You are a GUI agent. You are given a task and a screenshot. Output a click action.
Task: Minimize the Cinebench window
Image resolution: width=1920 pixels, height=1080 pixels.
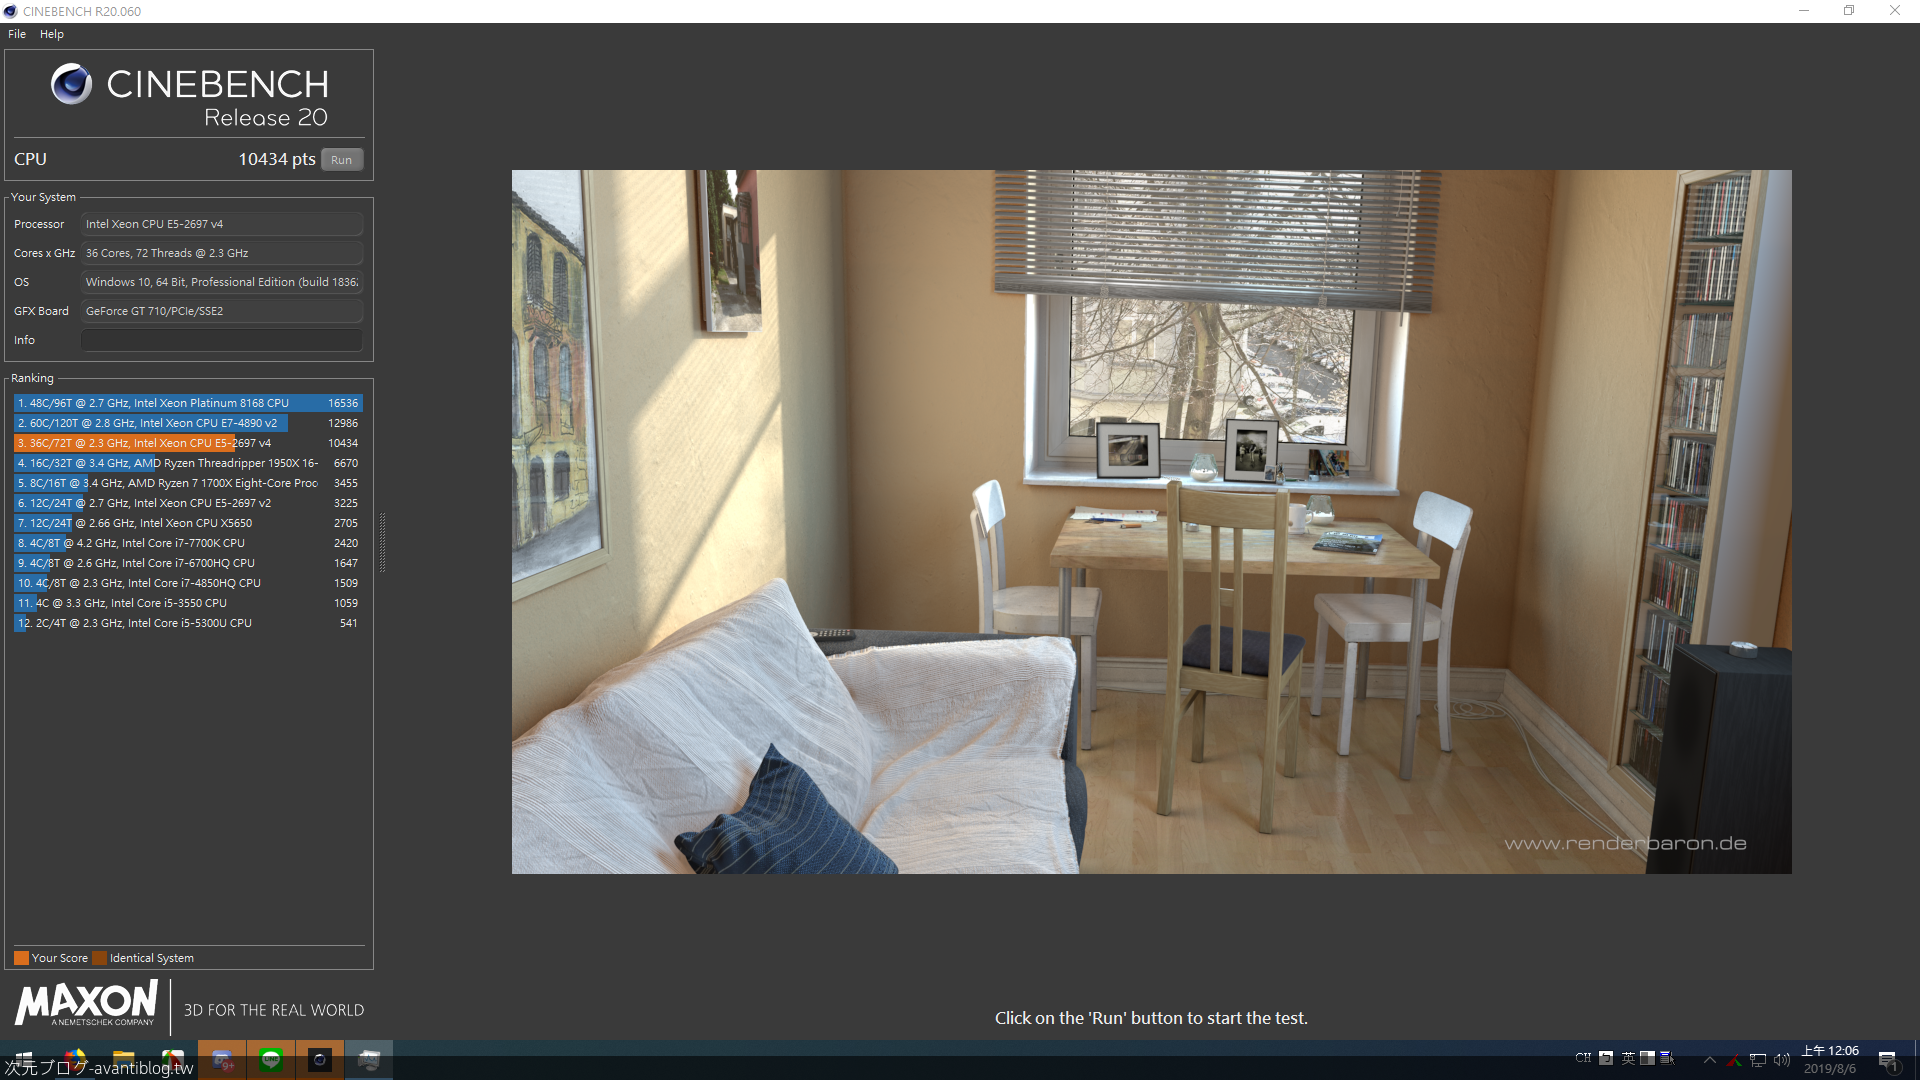[x=1804, y=11]
